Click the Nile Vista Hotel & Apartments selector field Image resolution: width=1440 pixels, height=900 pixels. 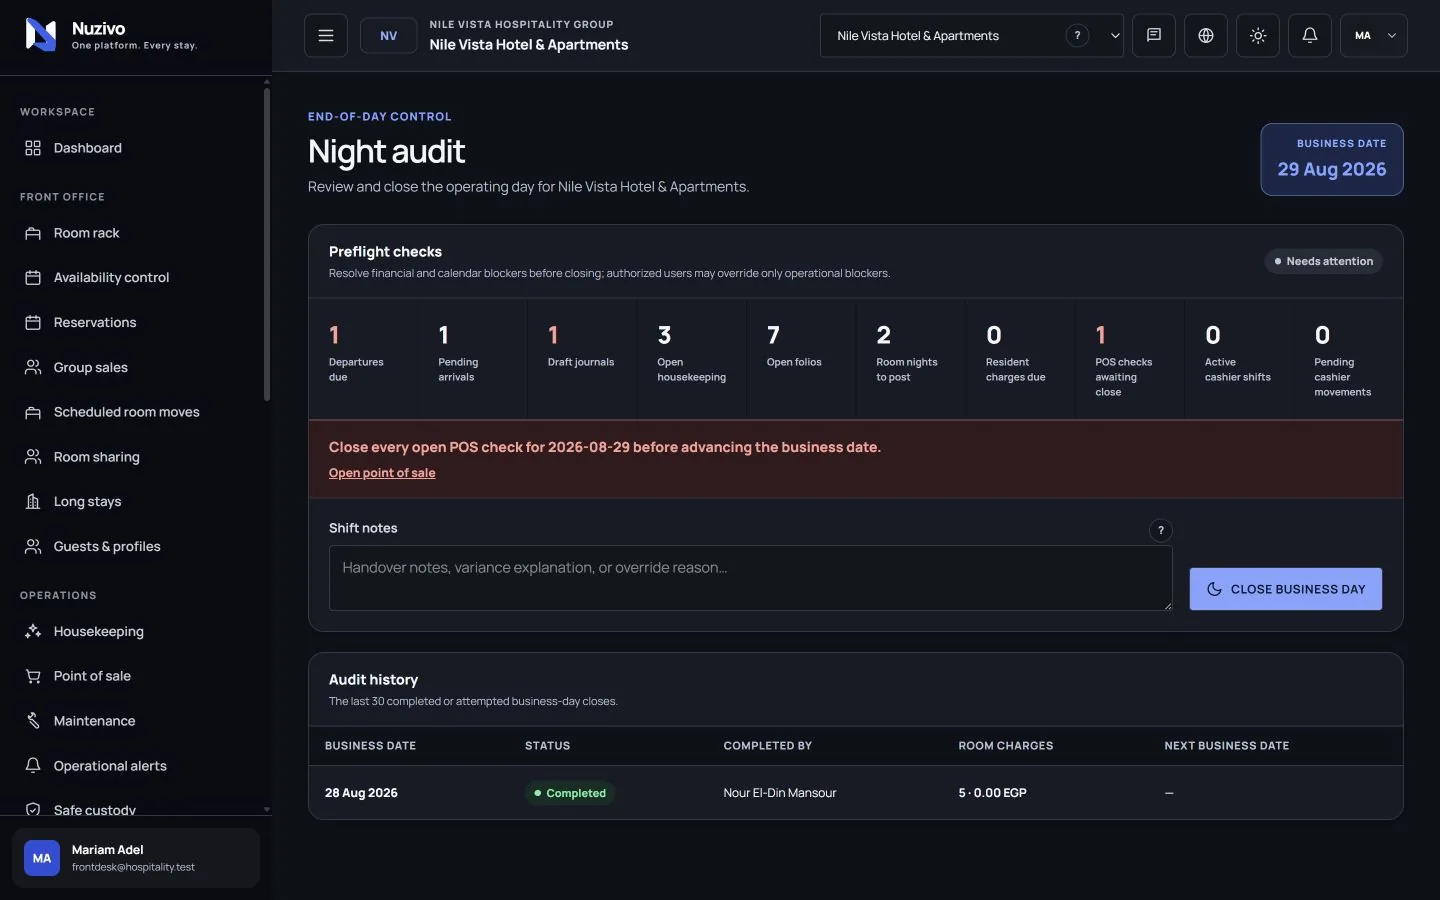click(x=972, y=35)
